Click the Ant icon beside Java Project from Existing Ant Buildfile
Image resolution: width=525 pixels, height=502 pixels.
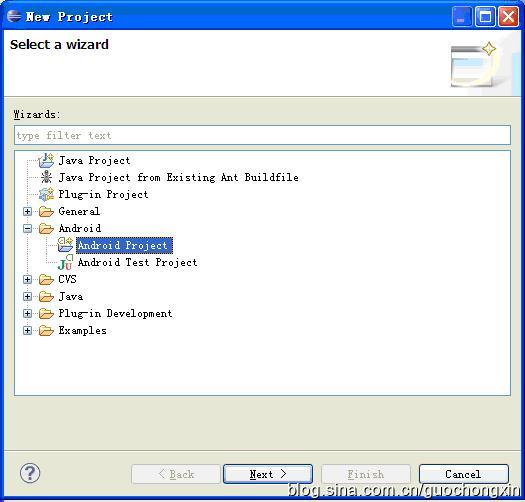click(46, 177)
